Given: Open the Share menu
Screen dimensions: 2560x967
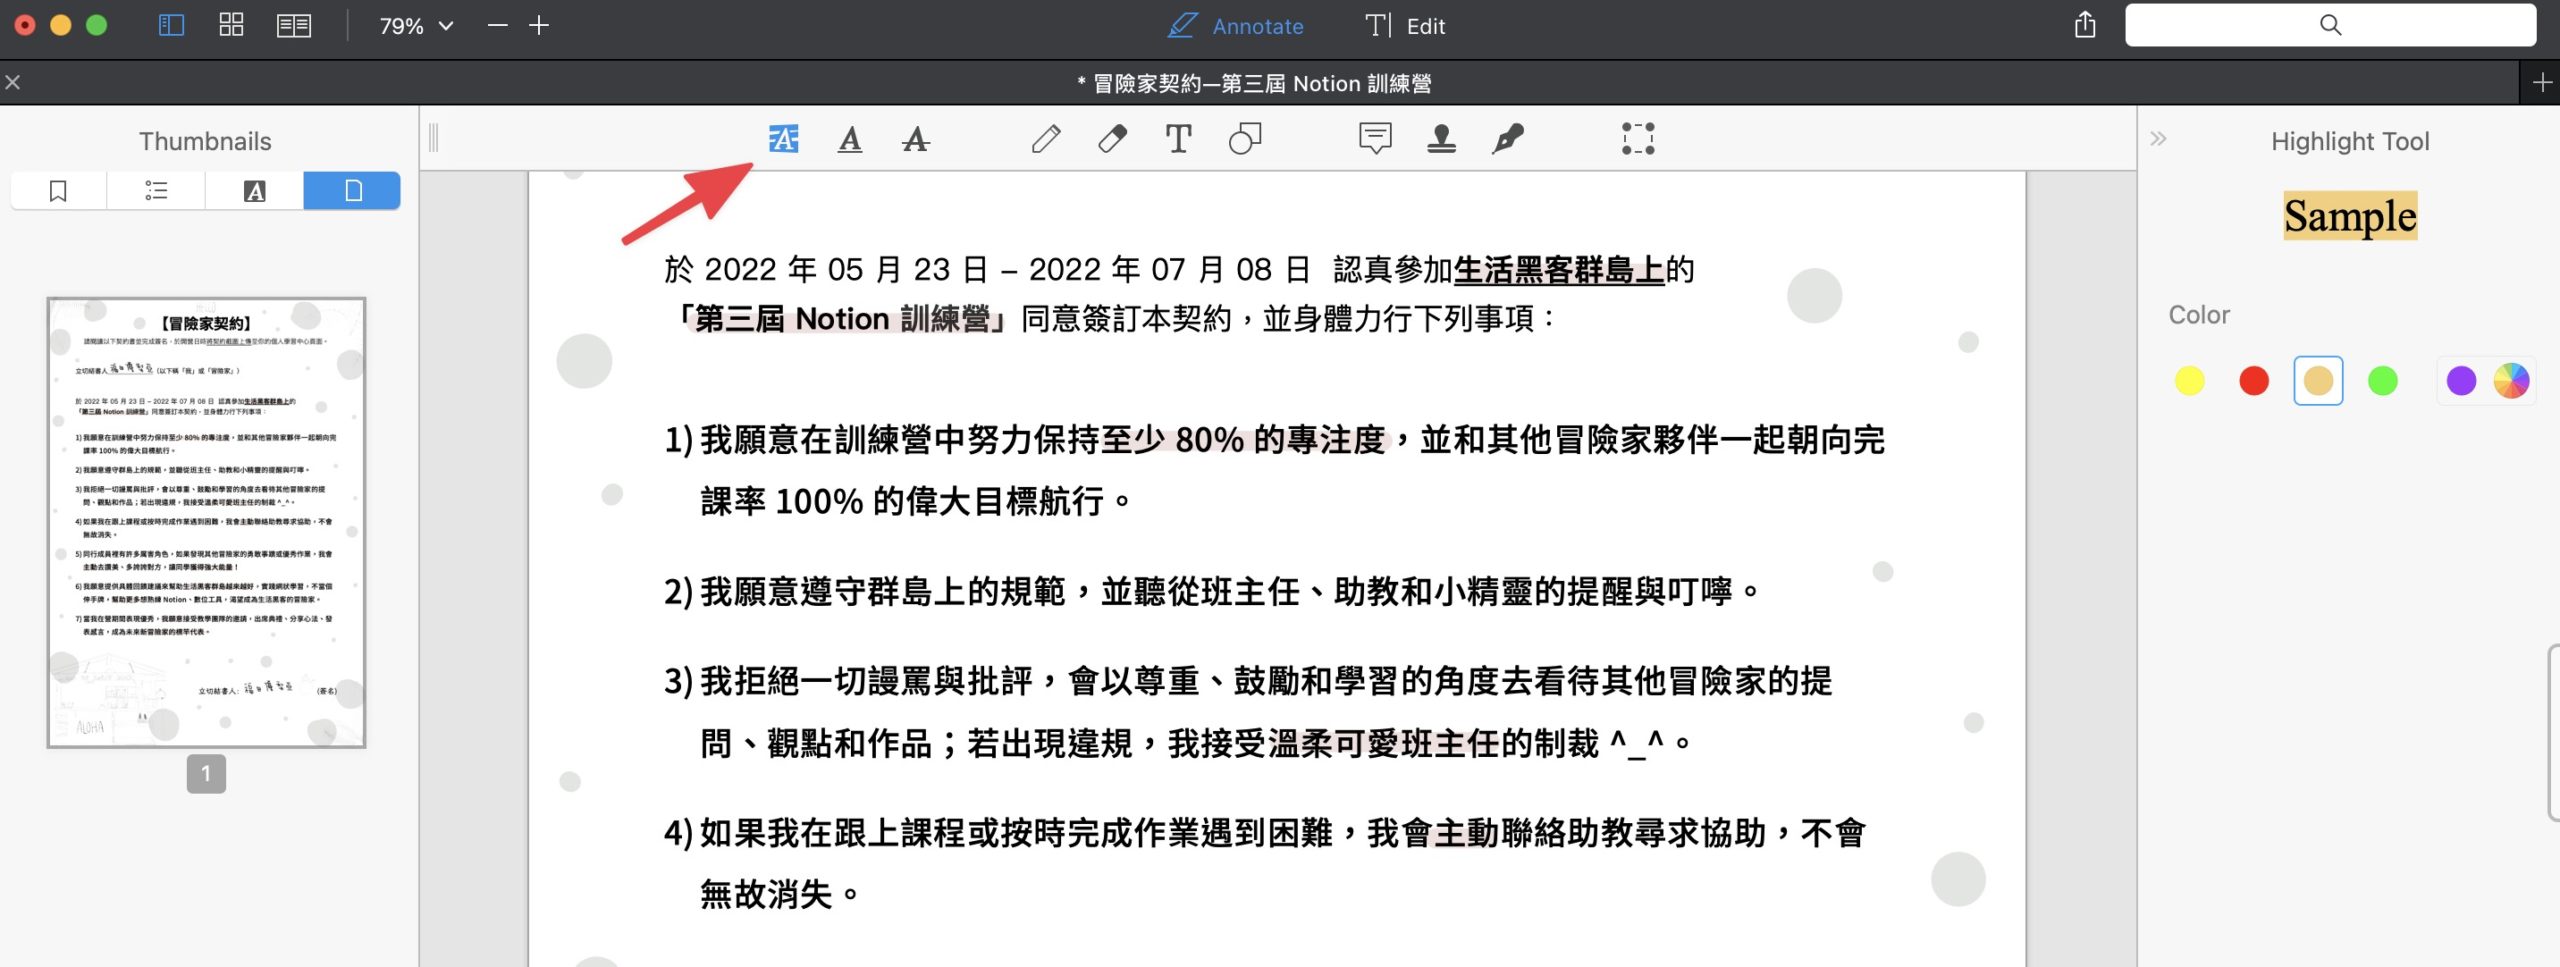Looking at the screenshot, I should [2084, 25].
